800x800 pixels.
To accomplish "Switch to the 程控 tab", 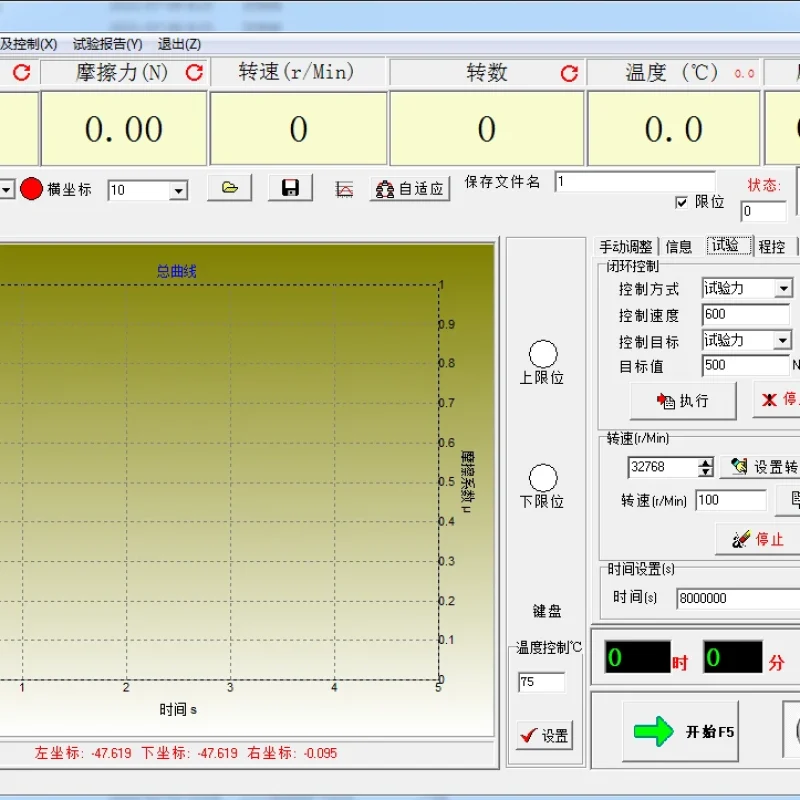I will 771,247.
